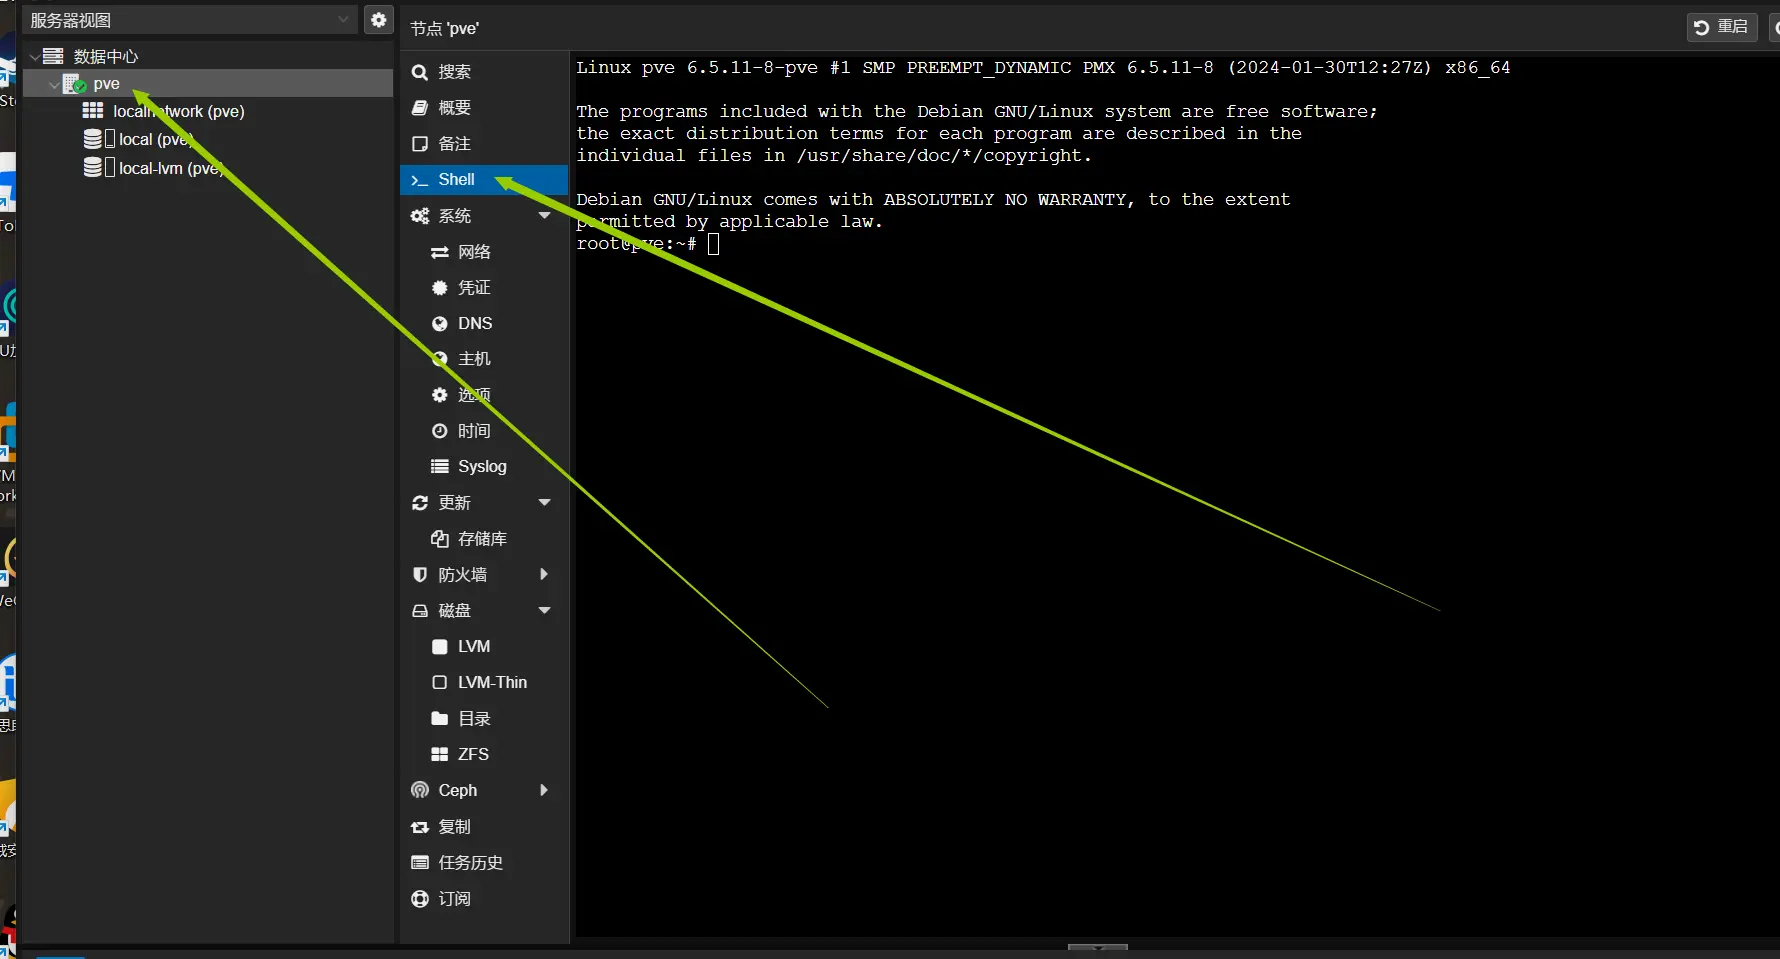
Task: Open the task history menu entry
Action: (470, 862)
